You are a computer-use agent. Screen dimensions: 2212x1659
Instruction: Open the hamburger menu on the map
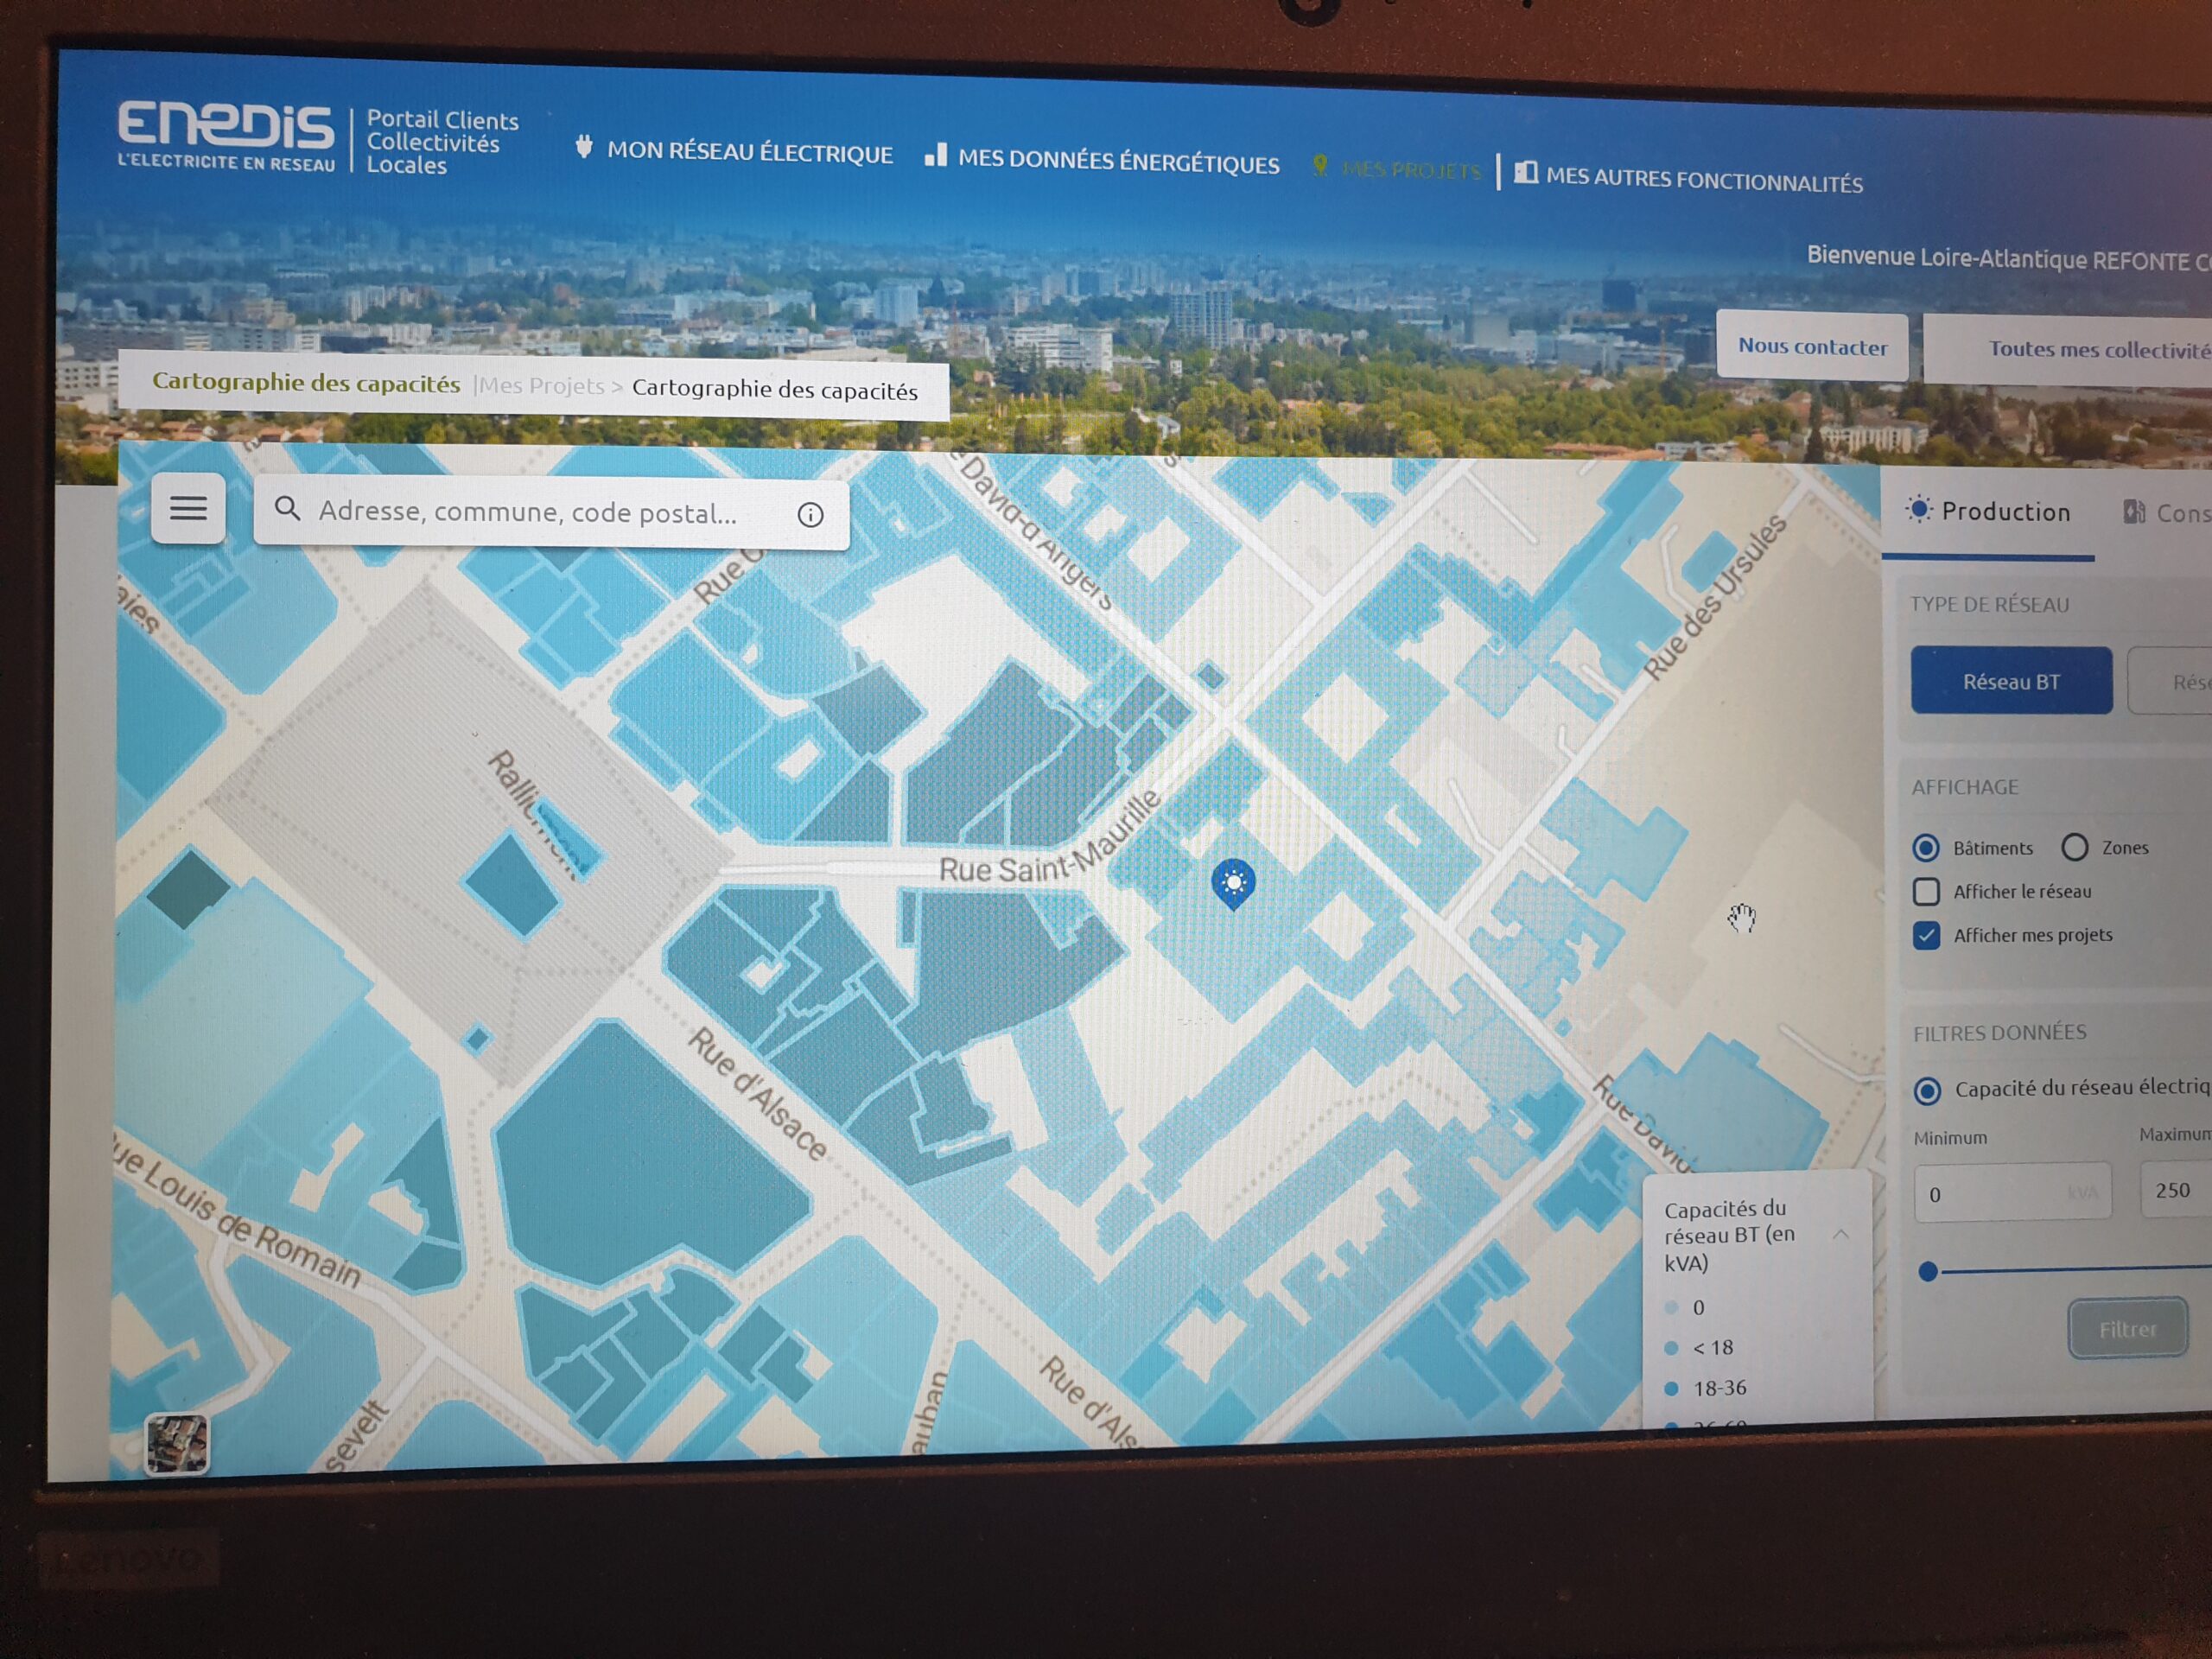190,510
